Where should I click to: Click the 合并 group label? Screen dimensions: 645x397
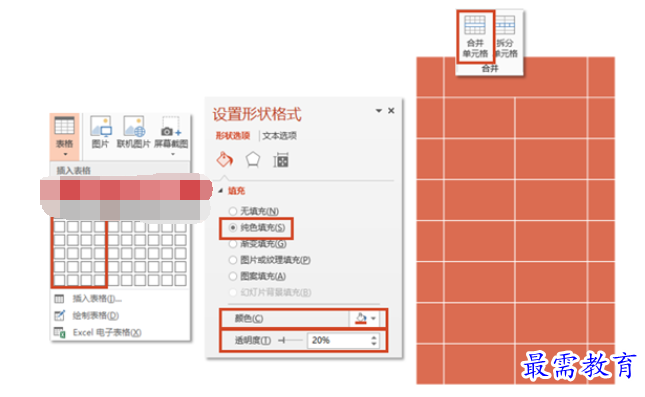click(x=490, y=68)
